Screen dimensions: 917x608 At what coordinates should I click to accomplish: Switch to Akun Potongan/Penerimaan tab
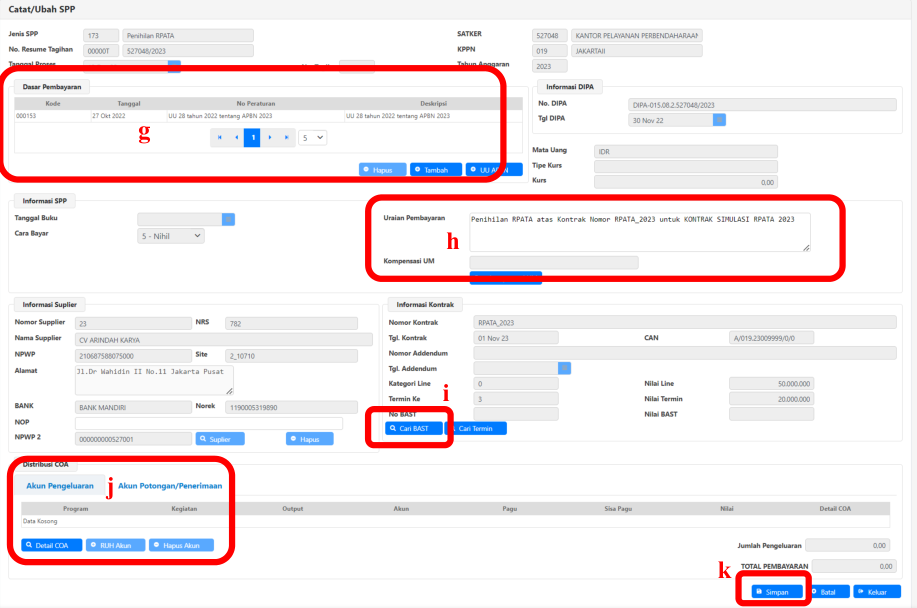[170, 486]
